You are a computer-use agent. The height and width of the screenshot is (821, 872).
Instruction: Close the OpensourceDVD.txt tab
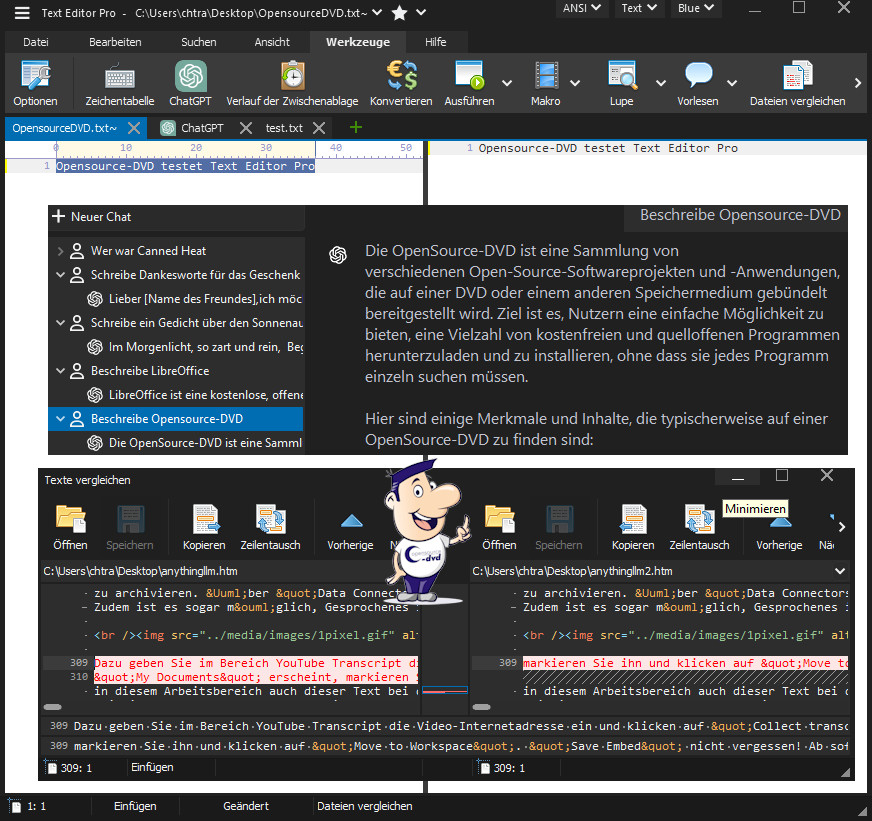pos(135,128)
